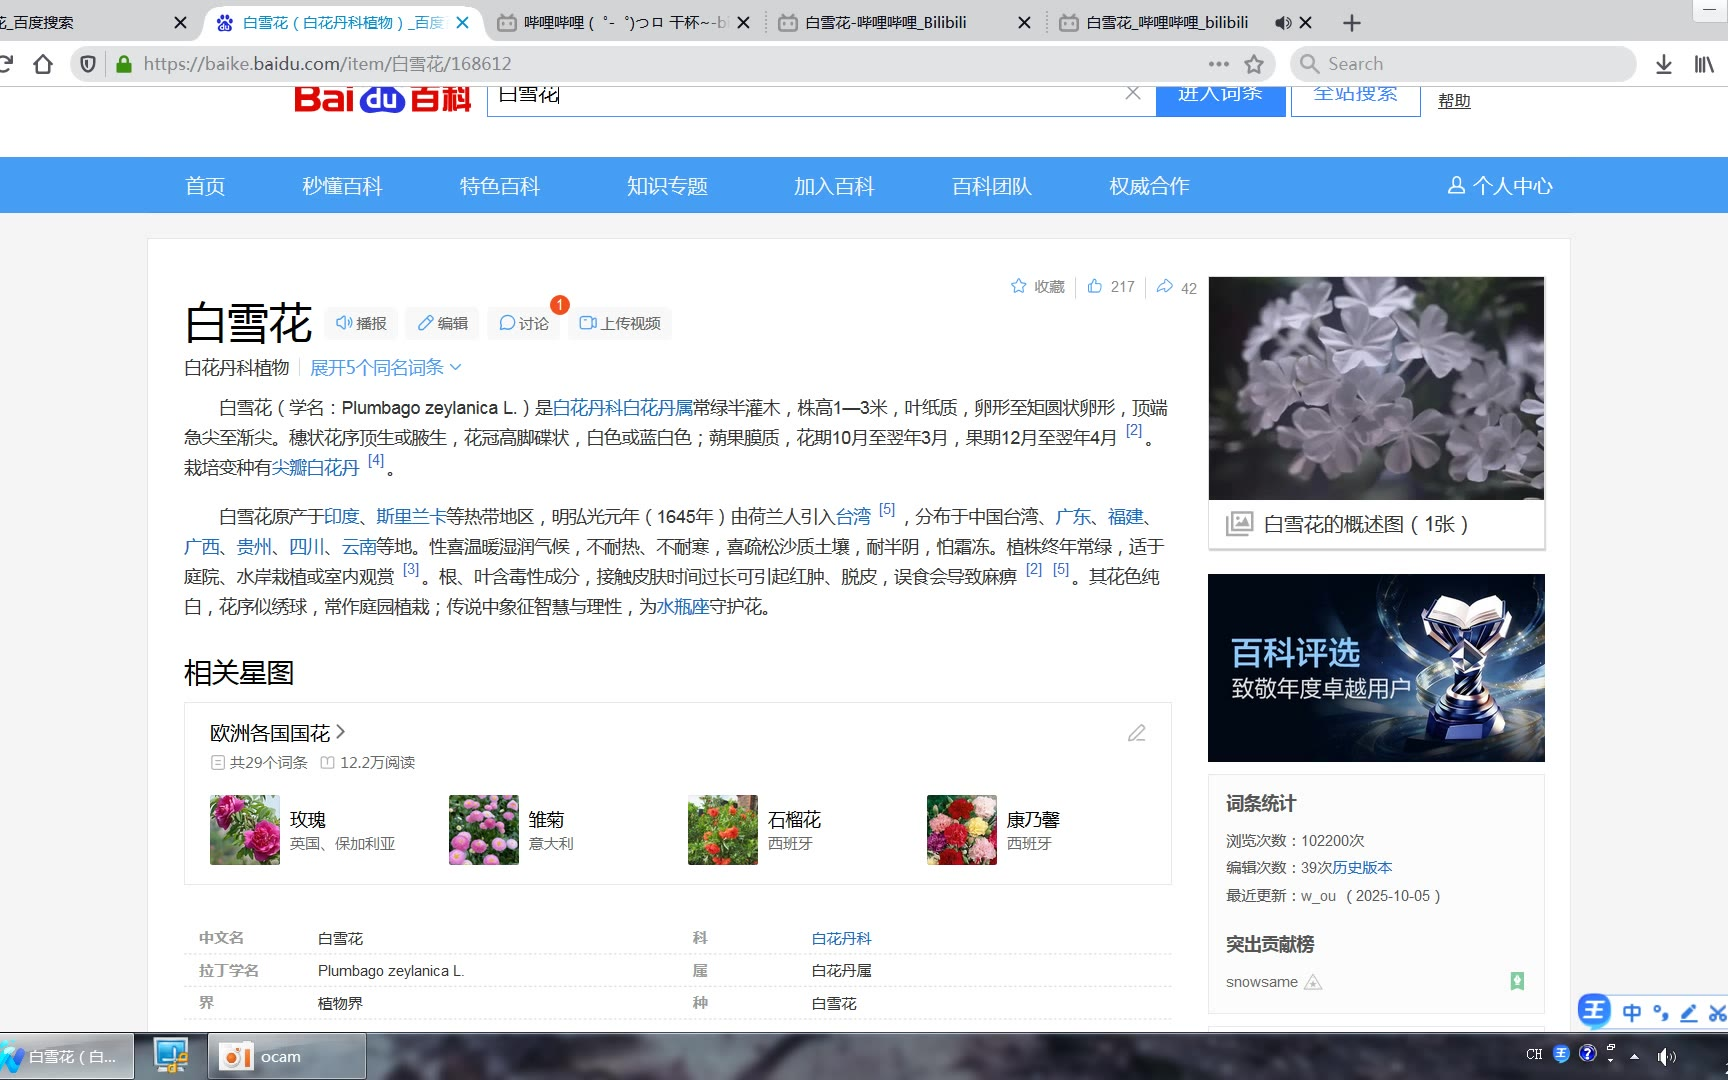Open the 欧洲各国国花 list chevron
Viewport: 1728px width, 1080px height.
[341, 732]
